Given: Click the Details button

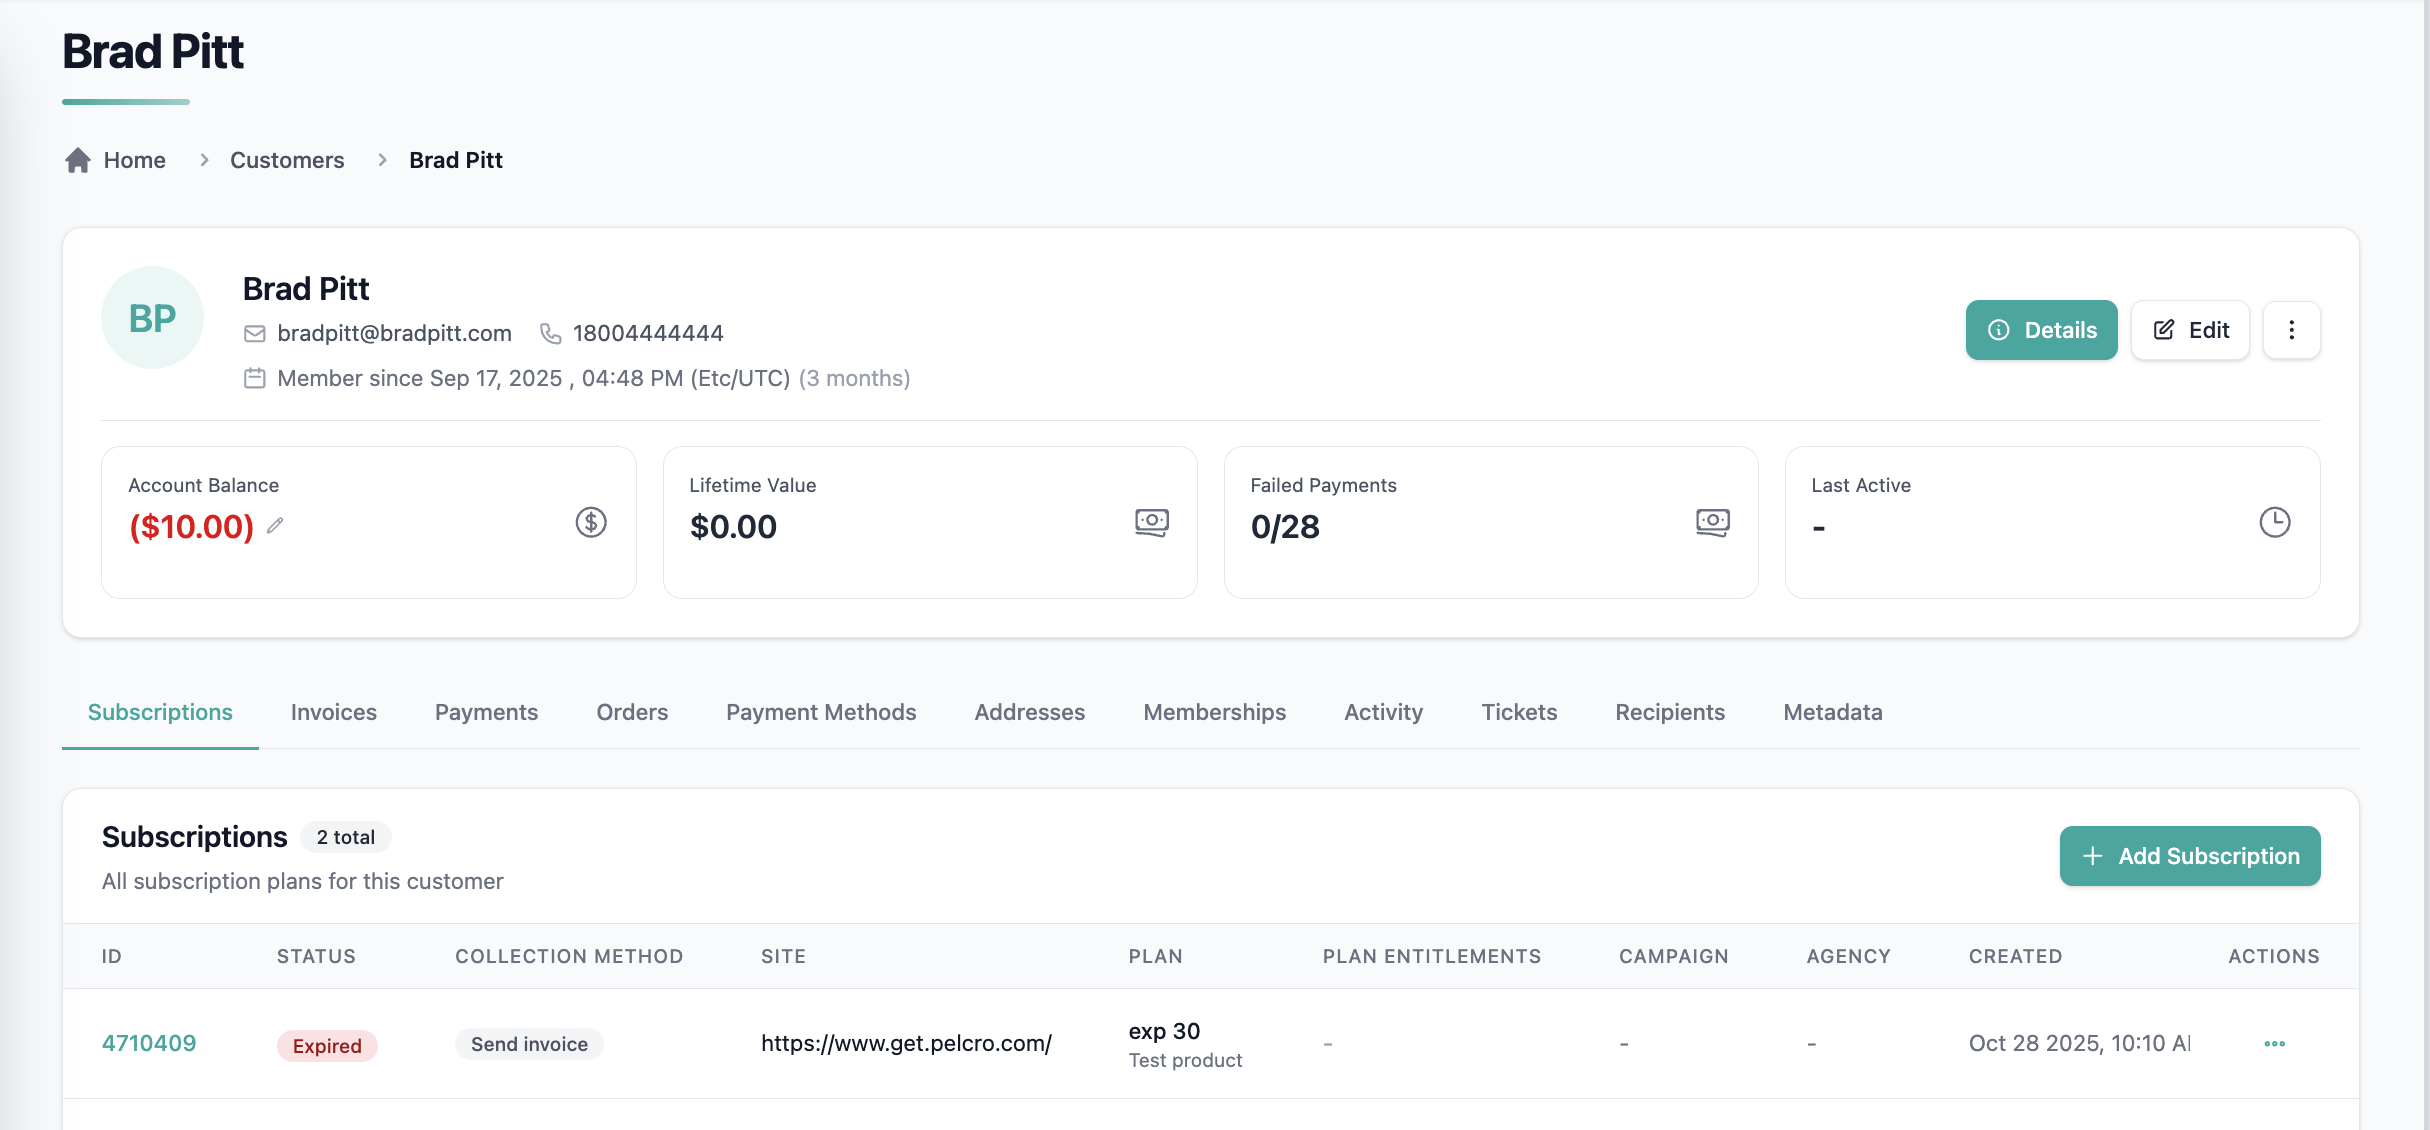Looking at the screenshot, I should (x=2041, y=330).
